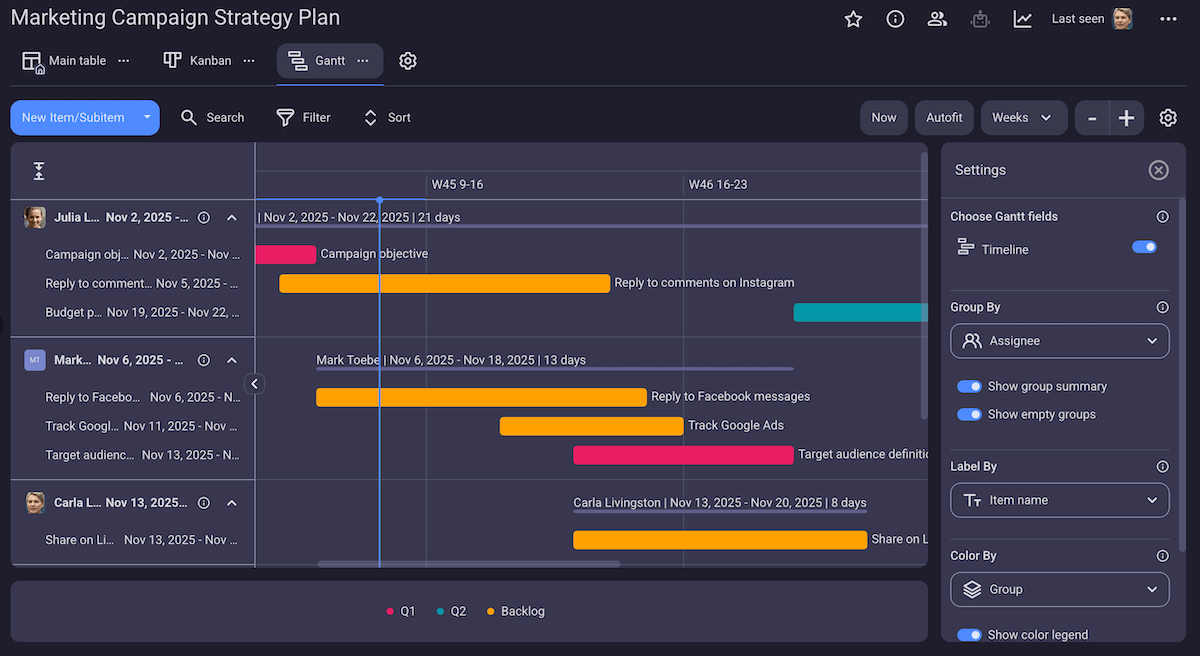Click the Q1 color legend swatch
The width and height of the screenshot is (1200, 656).
point(390,611)
